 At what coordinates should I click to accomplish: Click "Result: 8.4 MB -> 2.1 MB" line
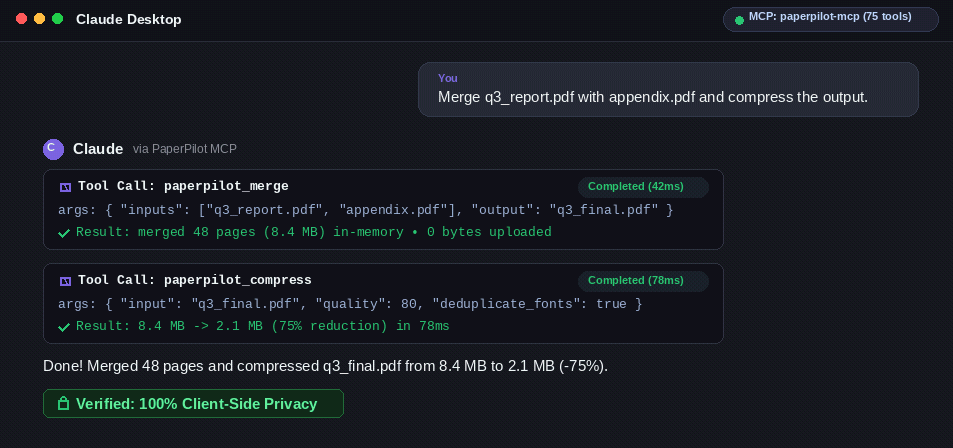[x=263, y=326]
